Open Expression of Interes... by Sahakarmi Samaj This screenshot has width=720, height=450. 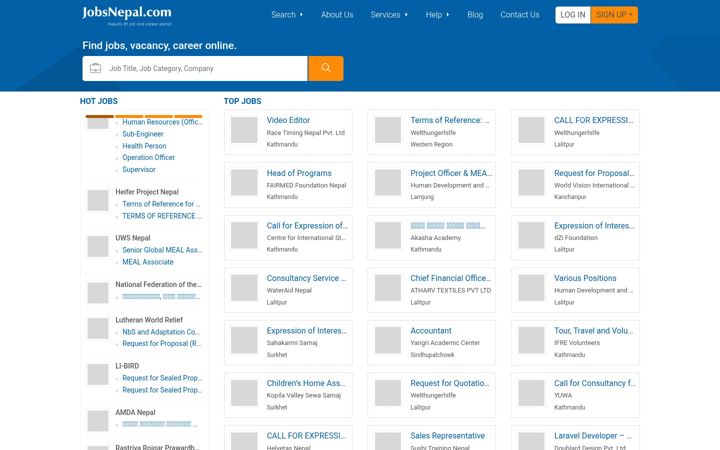(x=307, y=331)
